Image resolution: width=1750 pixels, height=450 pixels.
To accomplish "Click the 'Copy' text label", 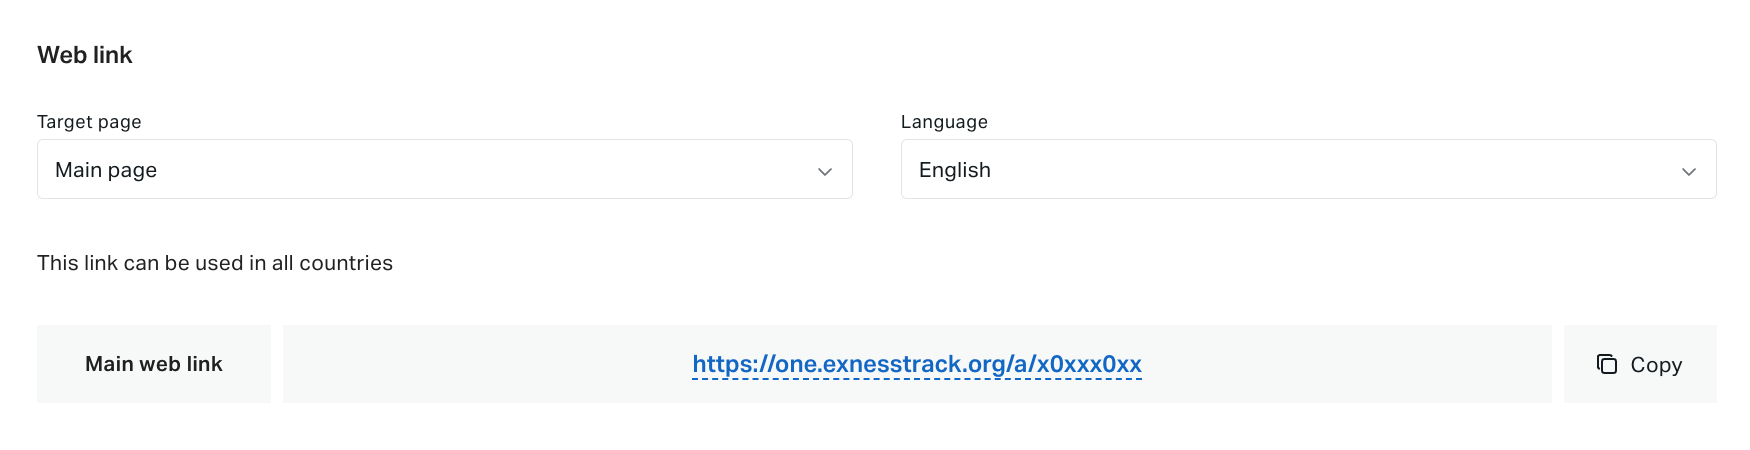I will [1656, 365].
